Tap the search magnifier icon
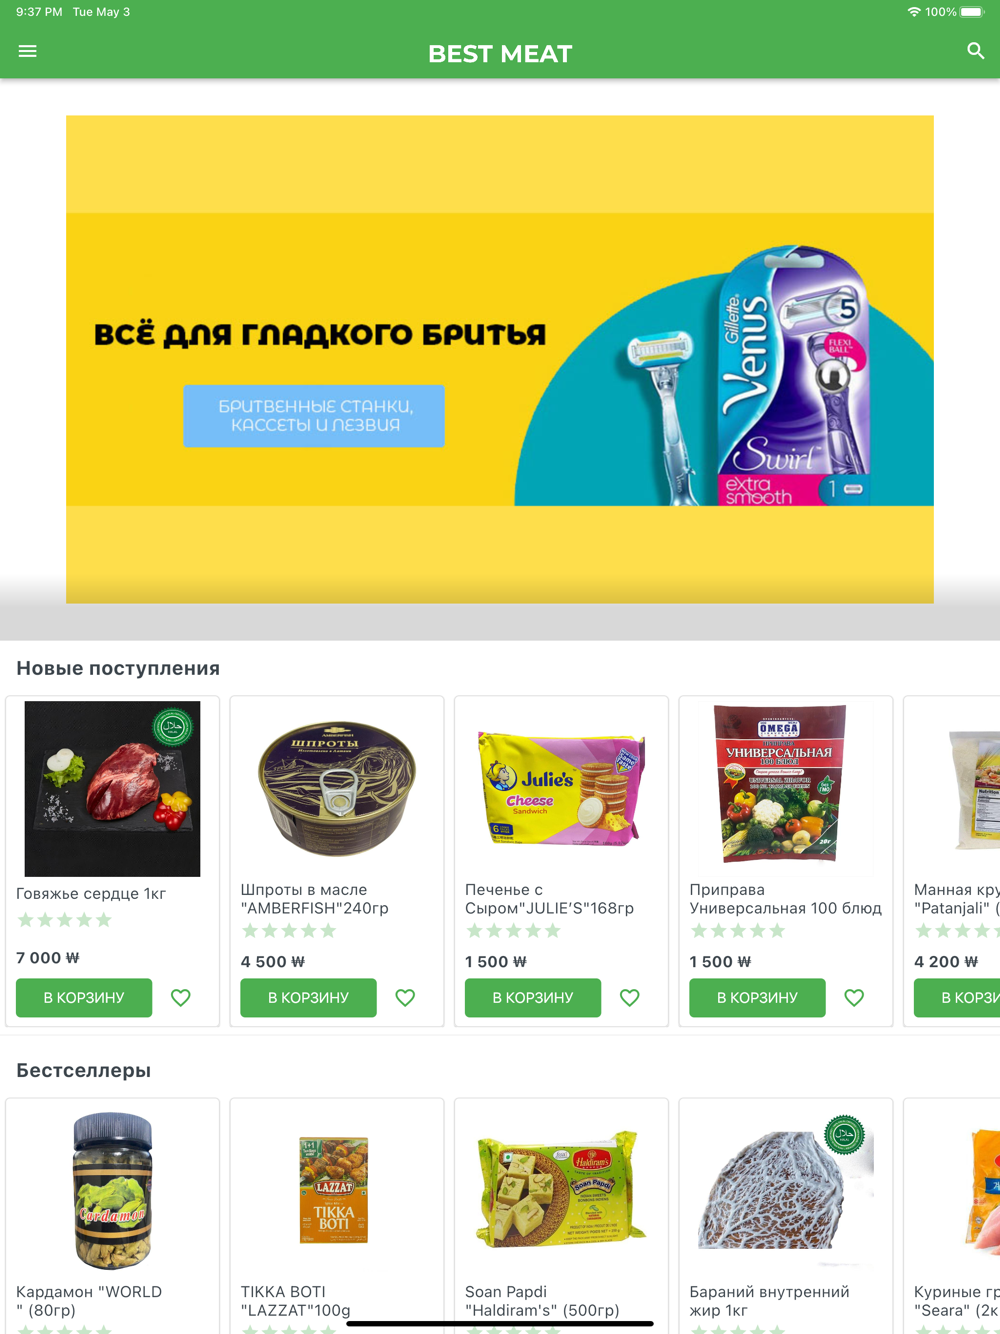The image size is (1000, 1334). pyautogui.click(x=975, y=51)
